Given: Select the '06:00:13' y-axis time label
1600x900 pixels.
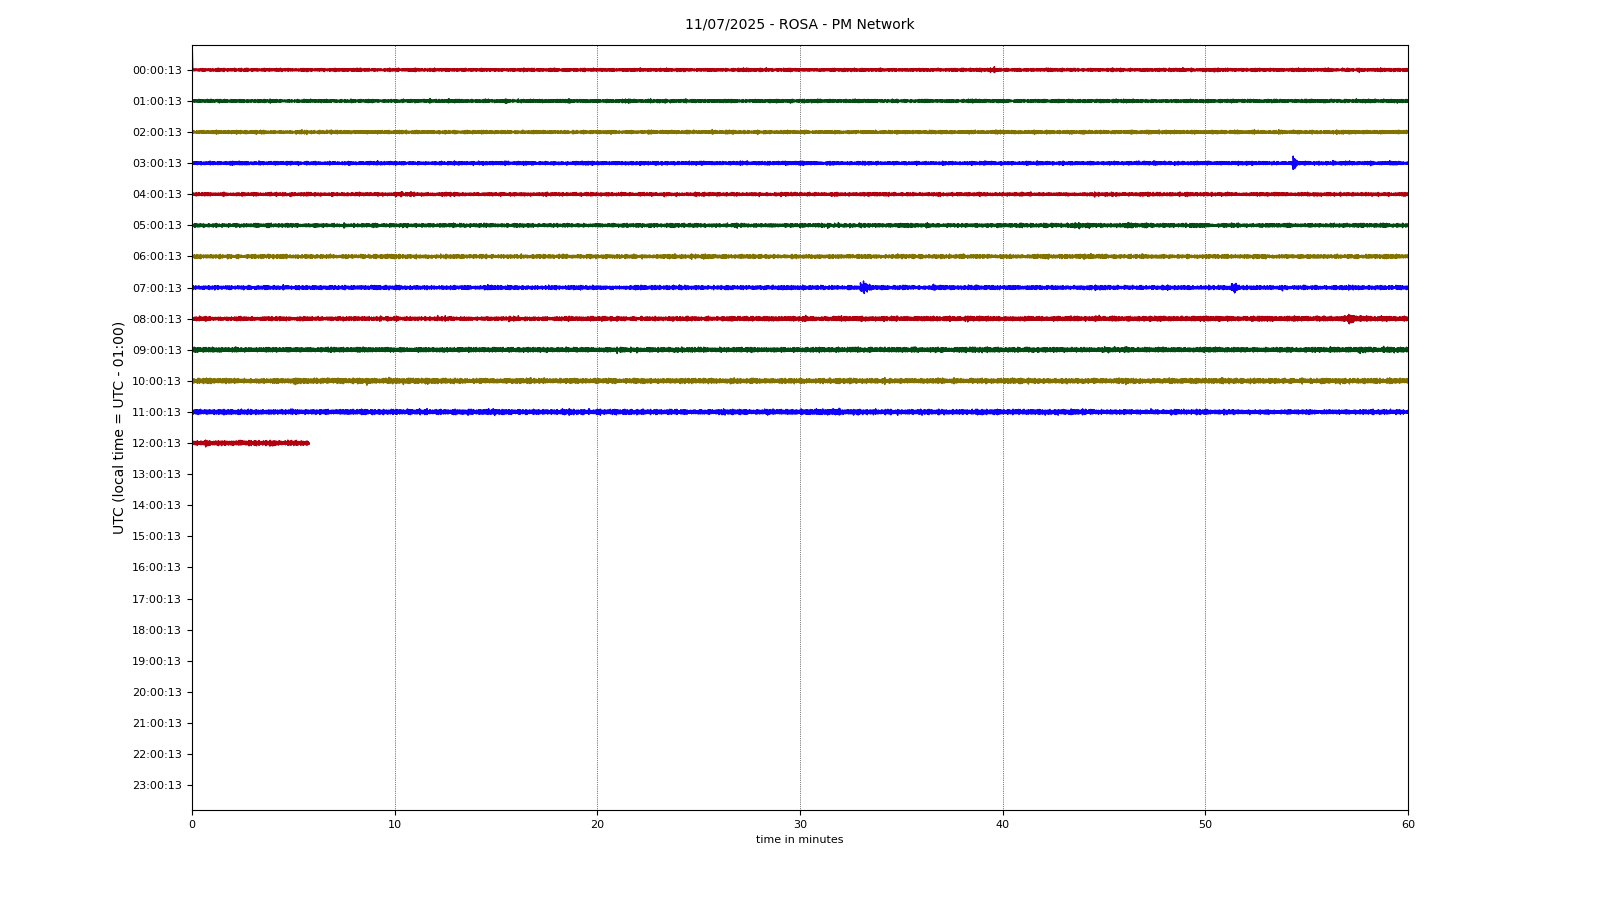Looking at the screenshot, I should coord(157,256).
